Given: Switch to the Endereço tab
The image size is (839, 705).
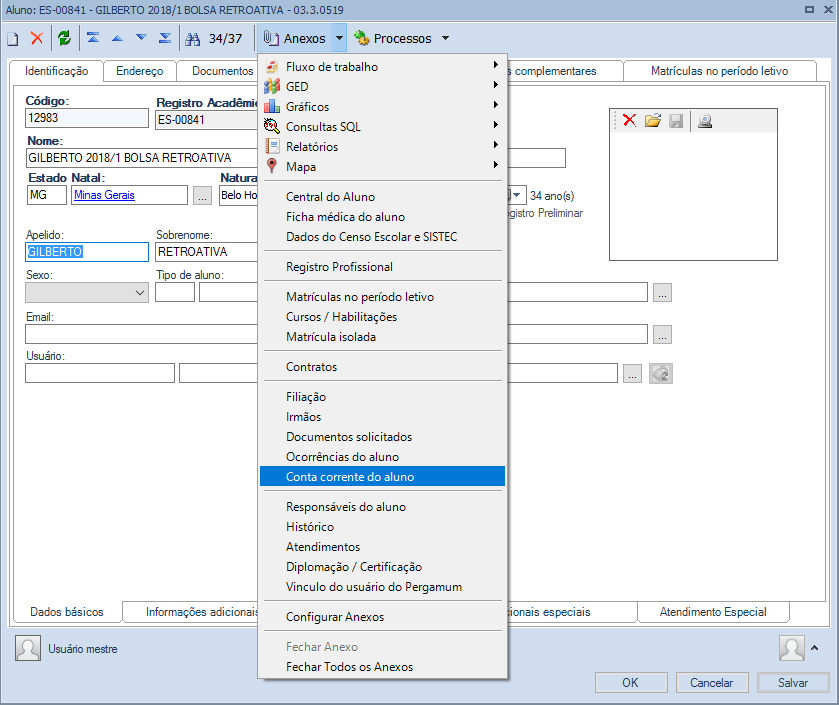Looking at the screenshot, I should 140,71.
